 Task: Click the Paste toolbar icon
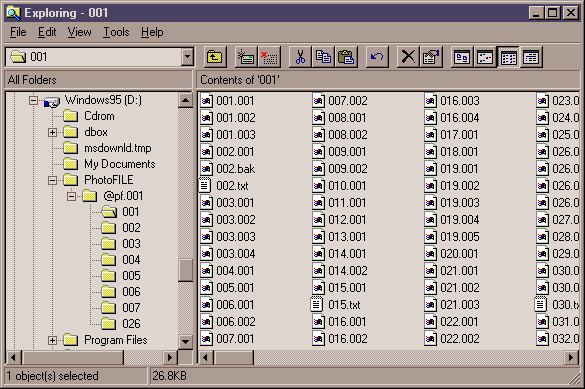346,57
